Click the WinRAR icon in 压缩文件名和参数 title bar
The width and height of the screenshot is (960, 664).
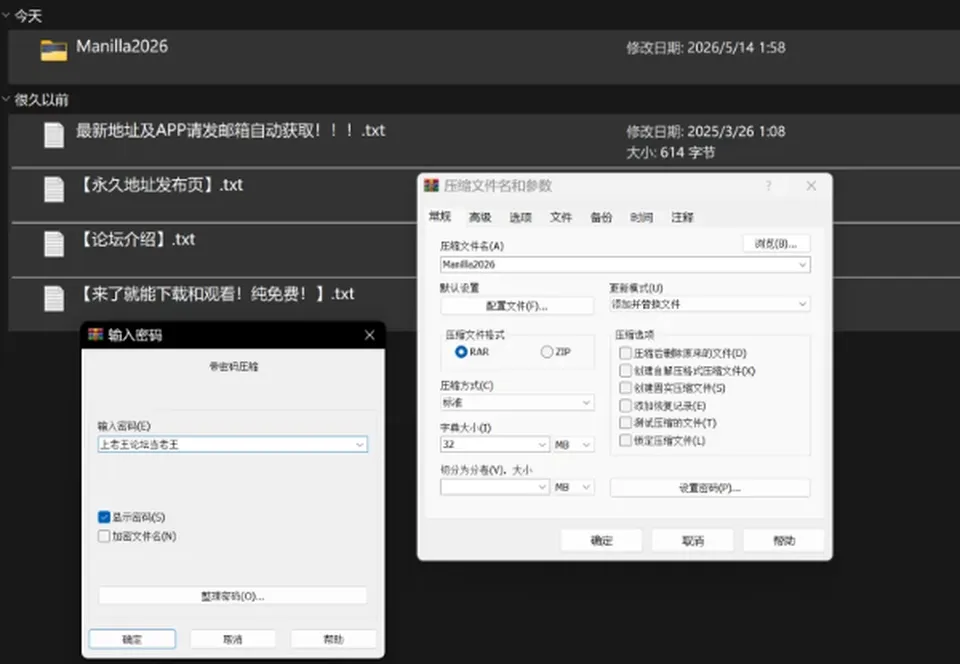[x=432, y=185]
